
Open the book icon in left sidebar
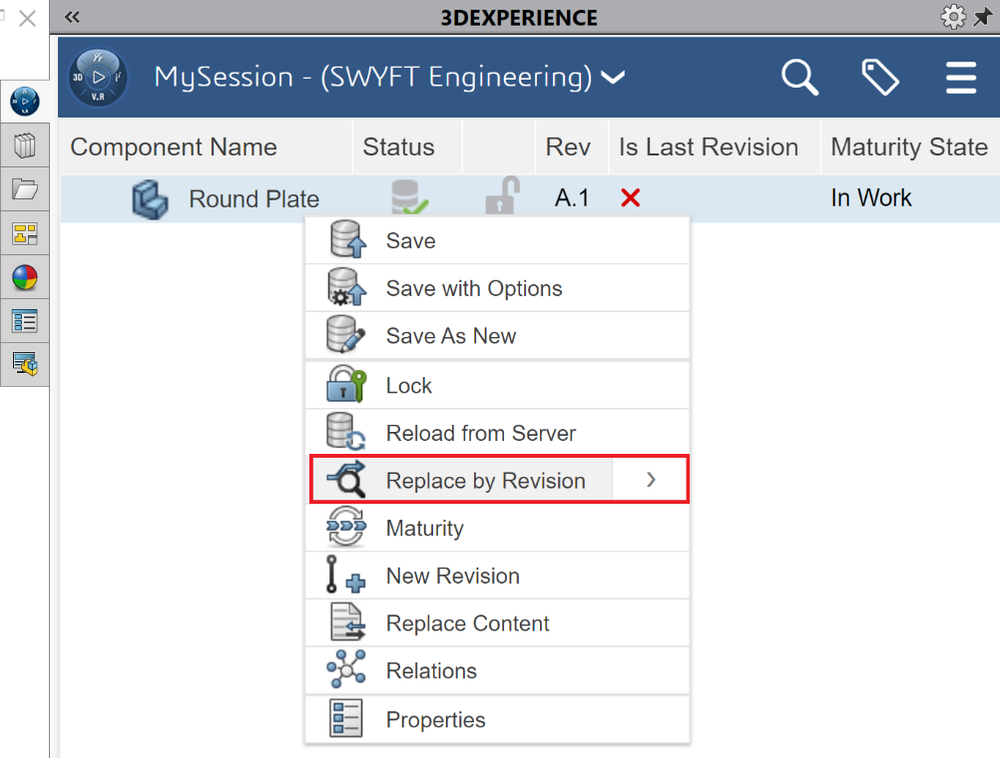click(x=25, y=145)
